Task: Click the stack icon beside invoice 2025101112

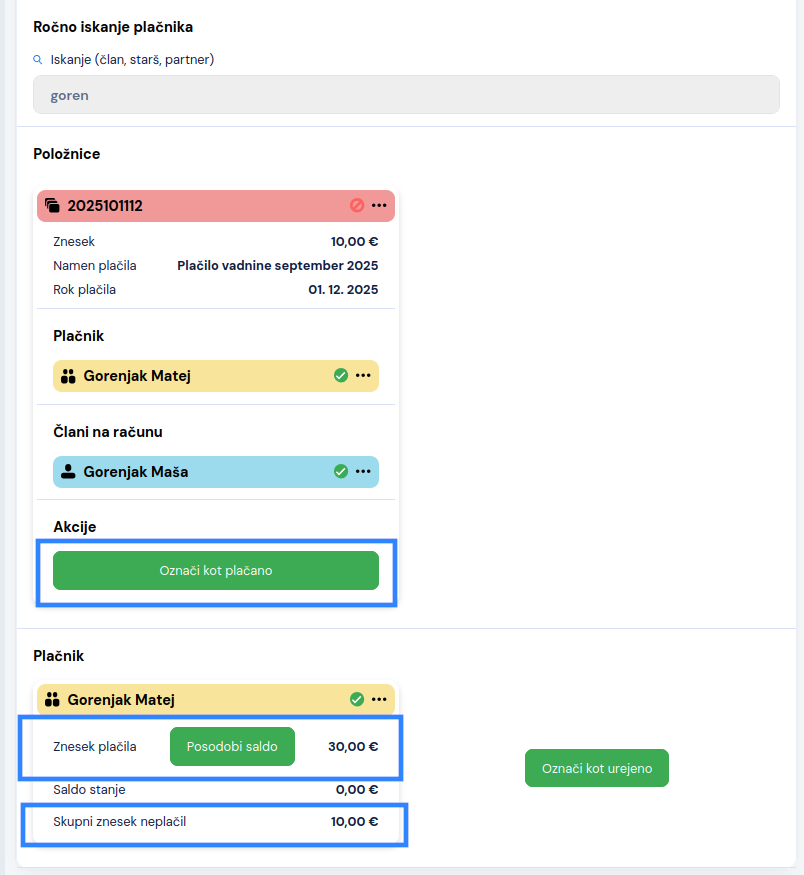Action: pyautogui.click(x=53, y=206)
